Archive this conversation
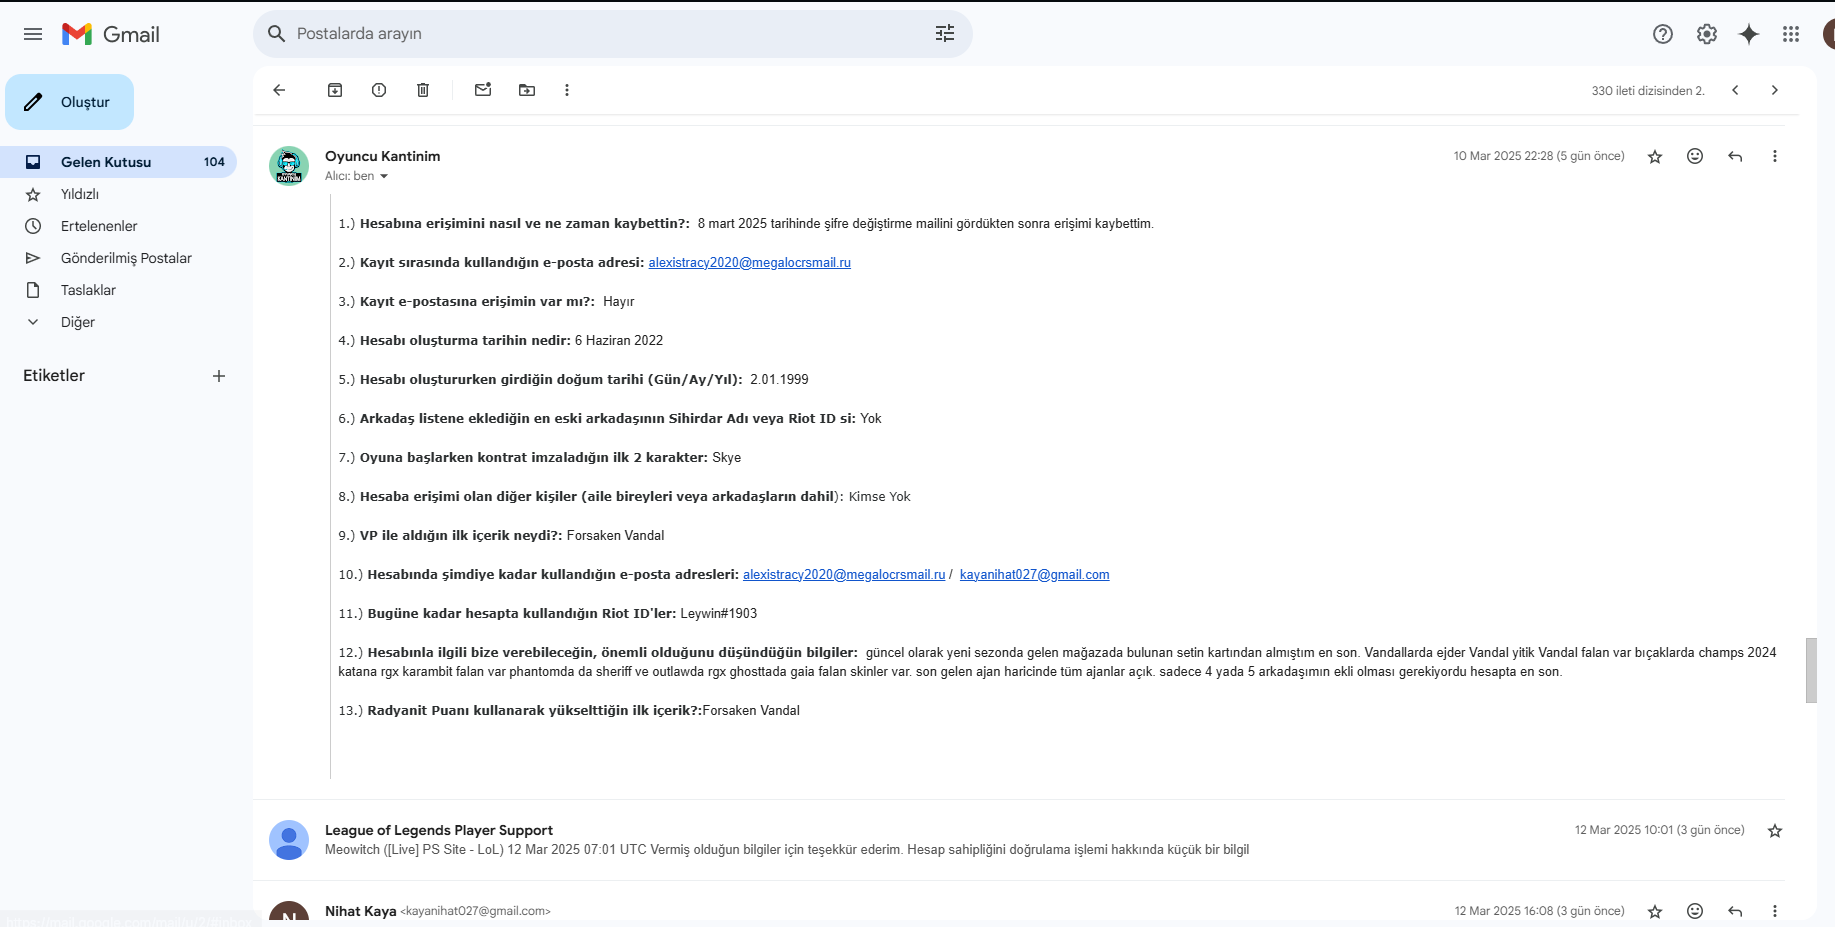The width and height of the screenshot is (1835, 927). tap(335, 90)
